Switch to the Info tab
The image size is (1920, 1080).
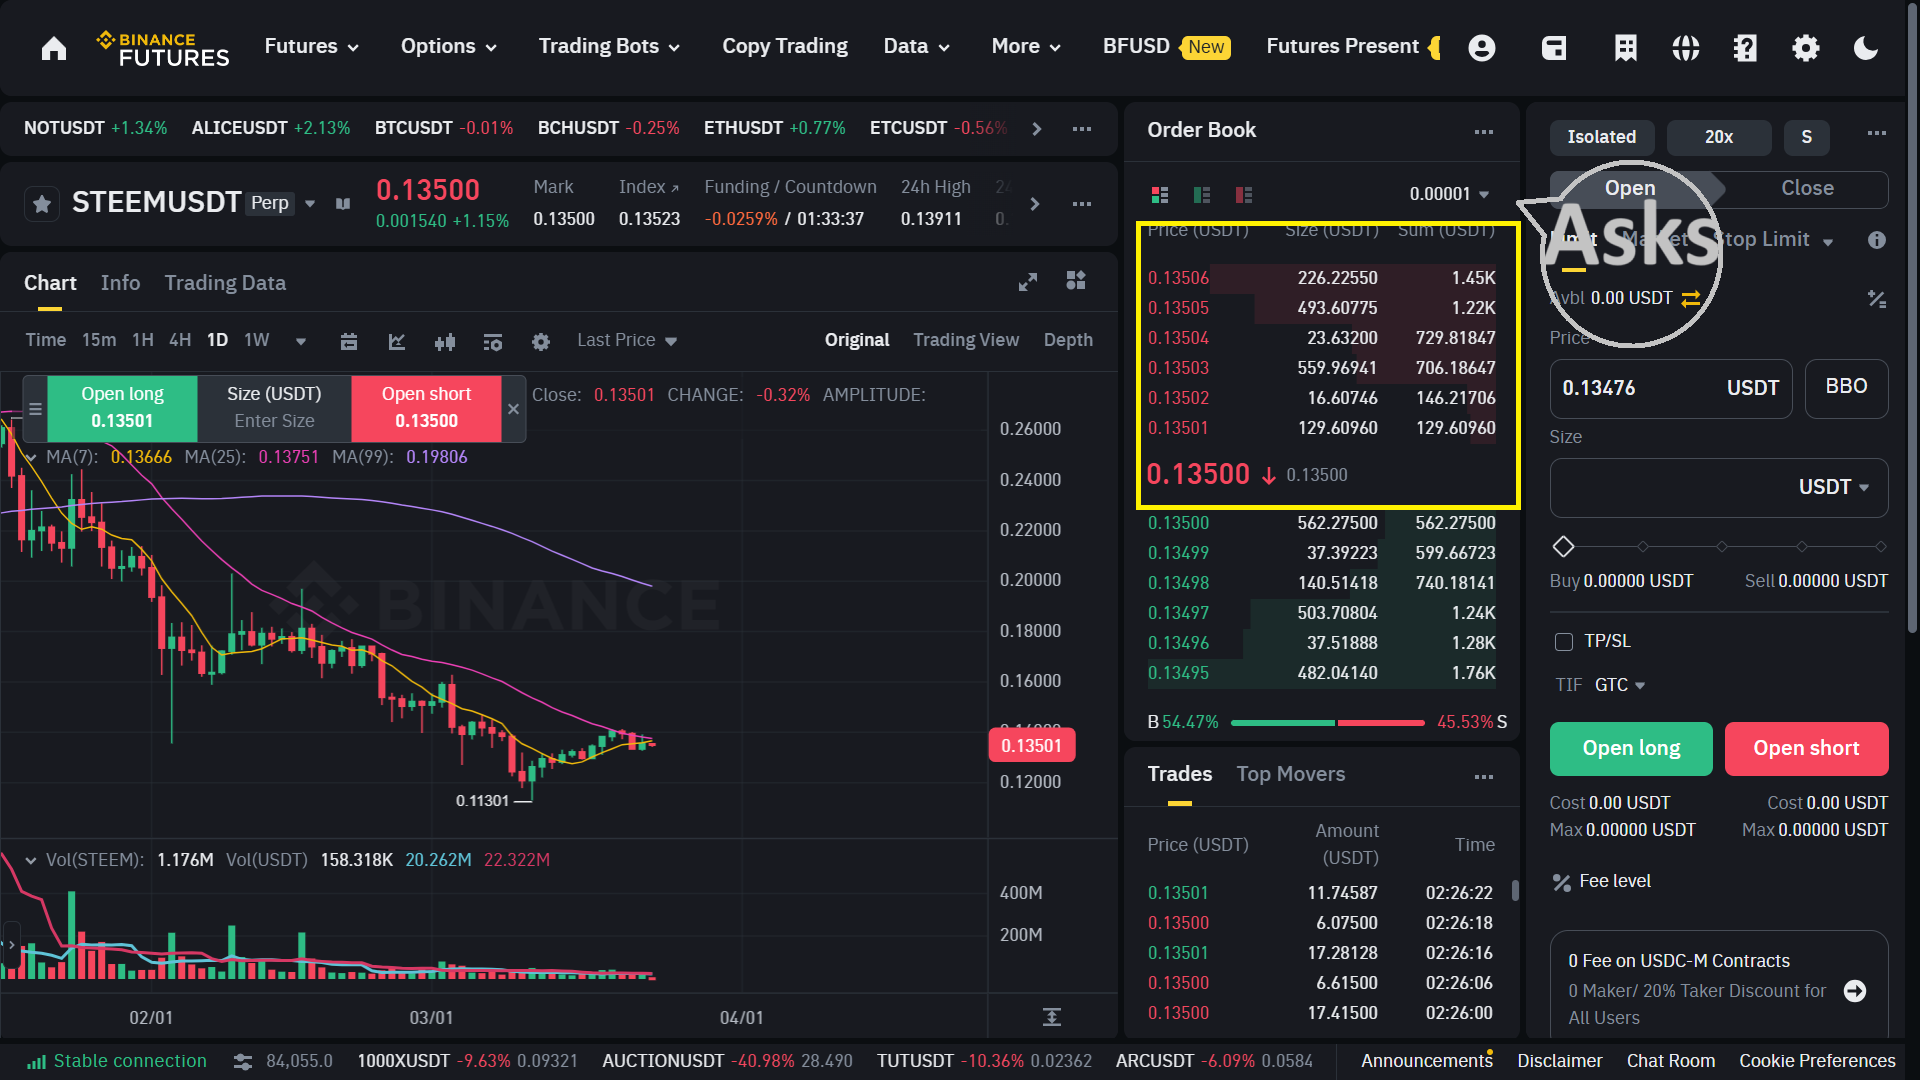click(x=120, y=283)
